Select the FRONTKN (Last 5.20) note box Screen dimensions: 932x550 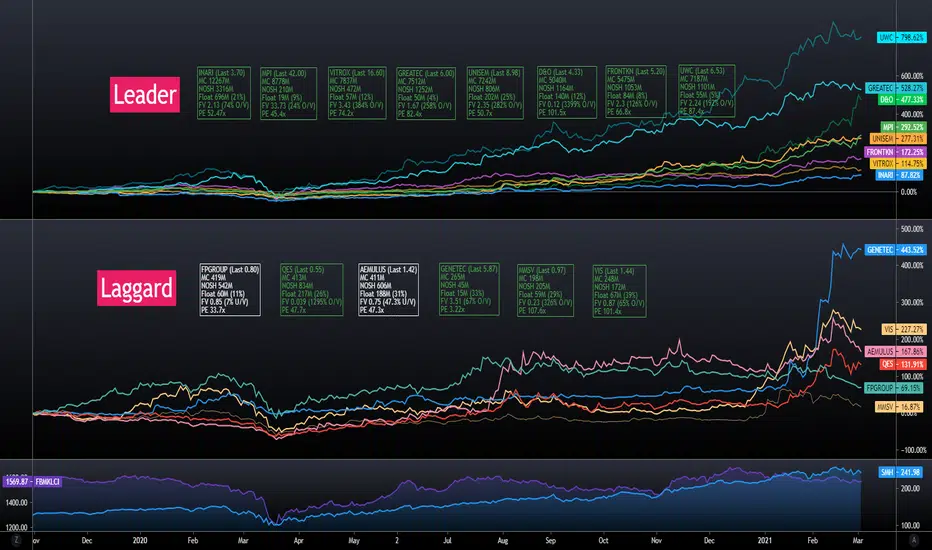(636, 92)
